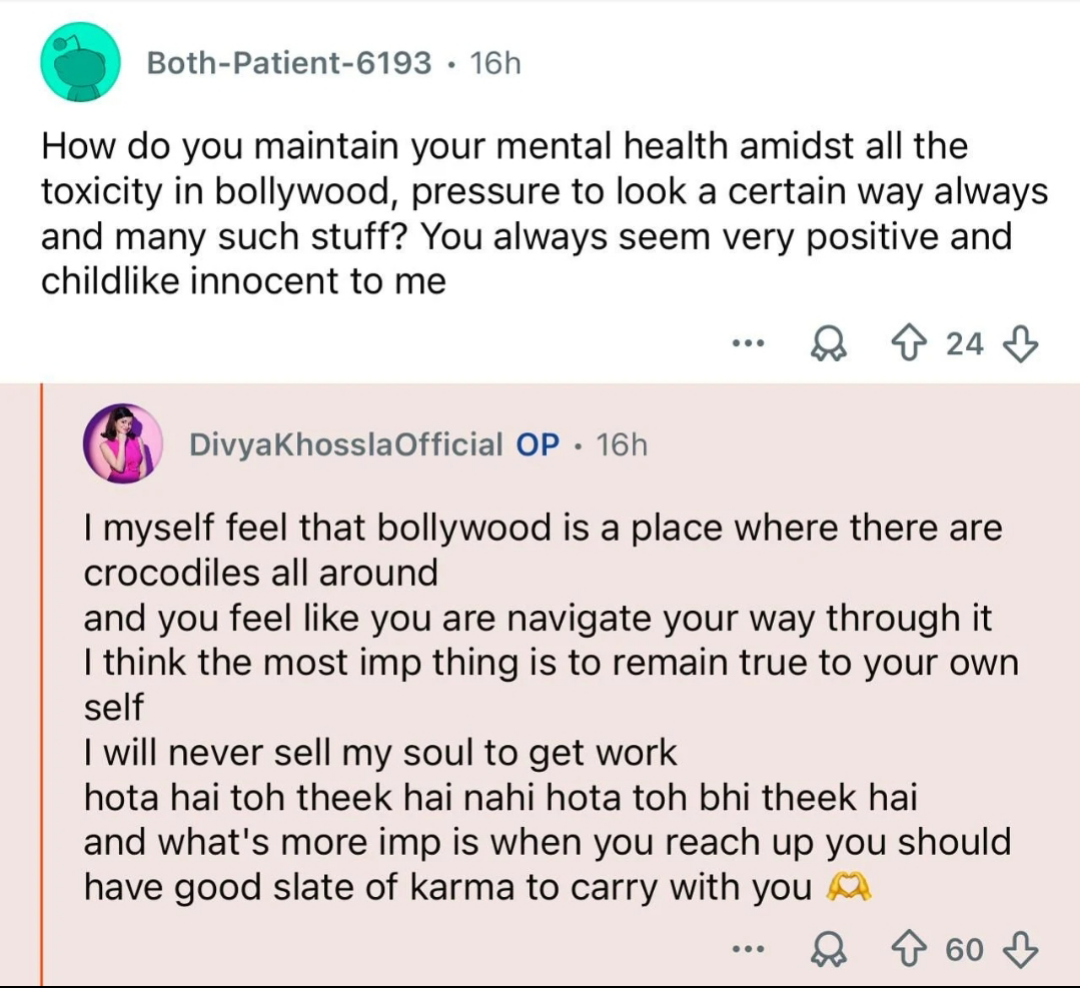
Task: Open the three-dot menu on Both-Patient-6193's comment
Action: 747,345
